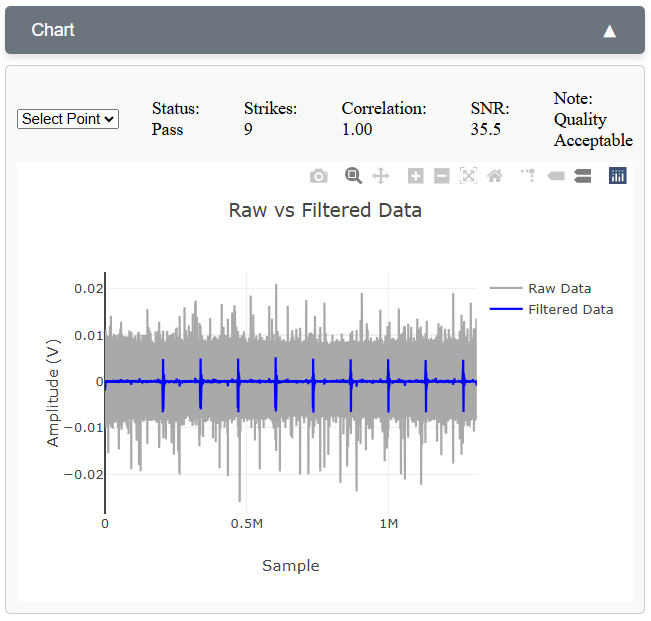The width and height of the screenshot is (651, 621).
Task: Open the Plotly logo link icon
Action: pyautogui.click(x=618, y=176)
